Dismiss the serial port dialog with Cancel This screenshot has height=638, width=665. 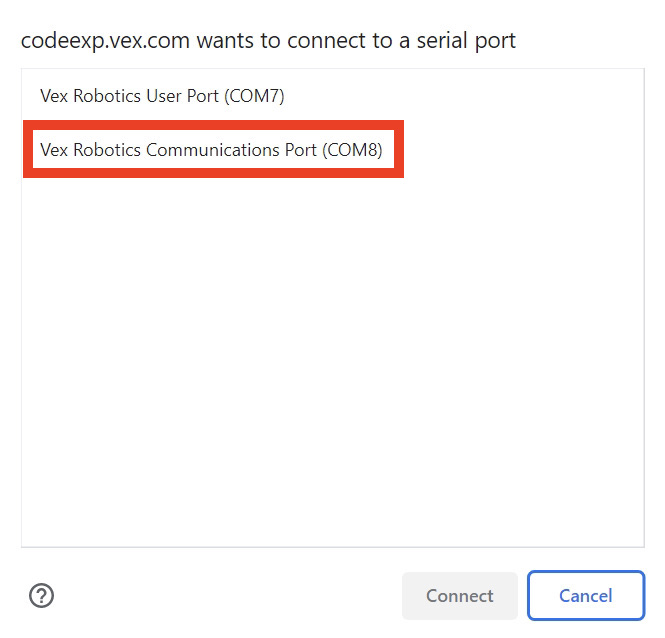tap(585, 596)
